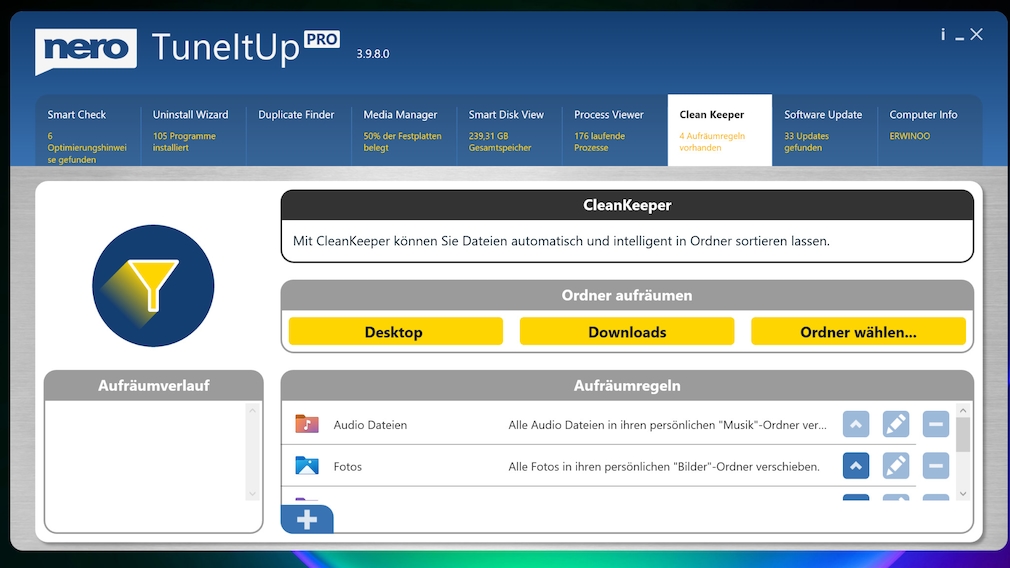Click the add new rule plus button
Screen dimensions: 1010x568
click(307, 520)
